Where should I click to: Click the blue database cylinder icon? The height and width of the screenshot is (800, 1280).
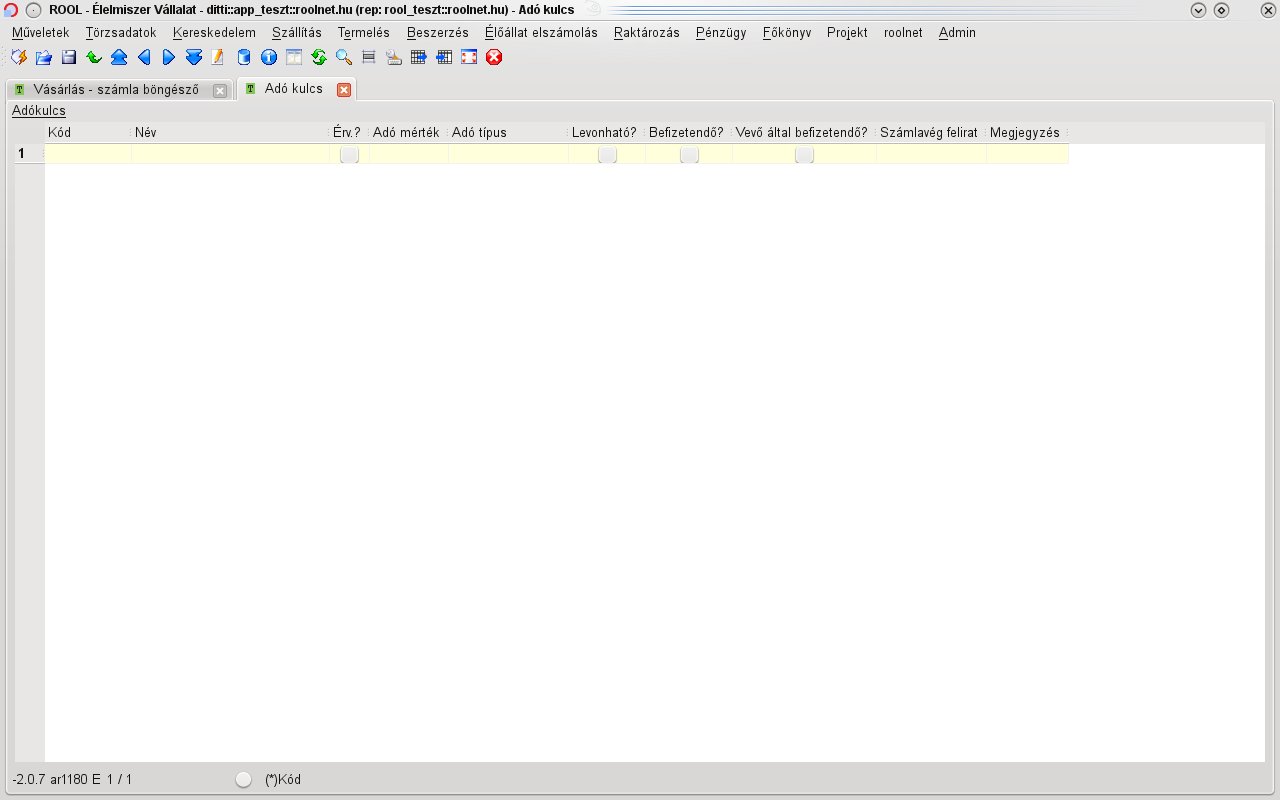point(244,58)
